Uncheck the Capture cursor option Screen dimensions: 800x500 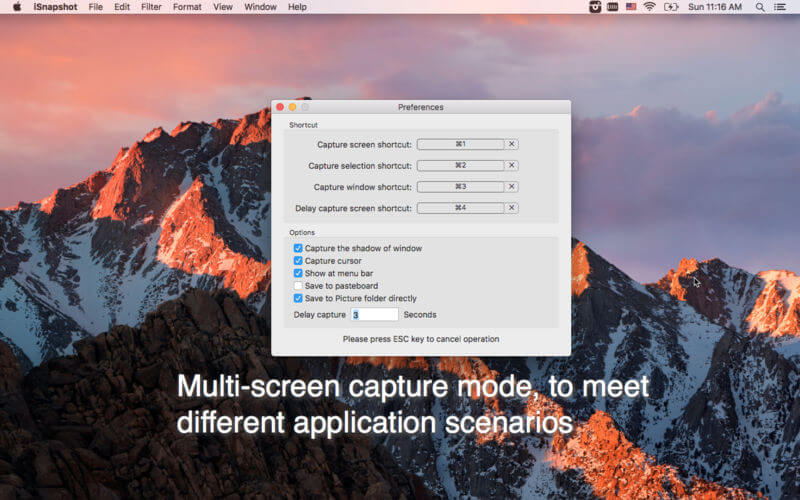point(298,261)
